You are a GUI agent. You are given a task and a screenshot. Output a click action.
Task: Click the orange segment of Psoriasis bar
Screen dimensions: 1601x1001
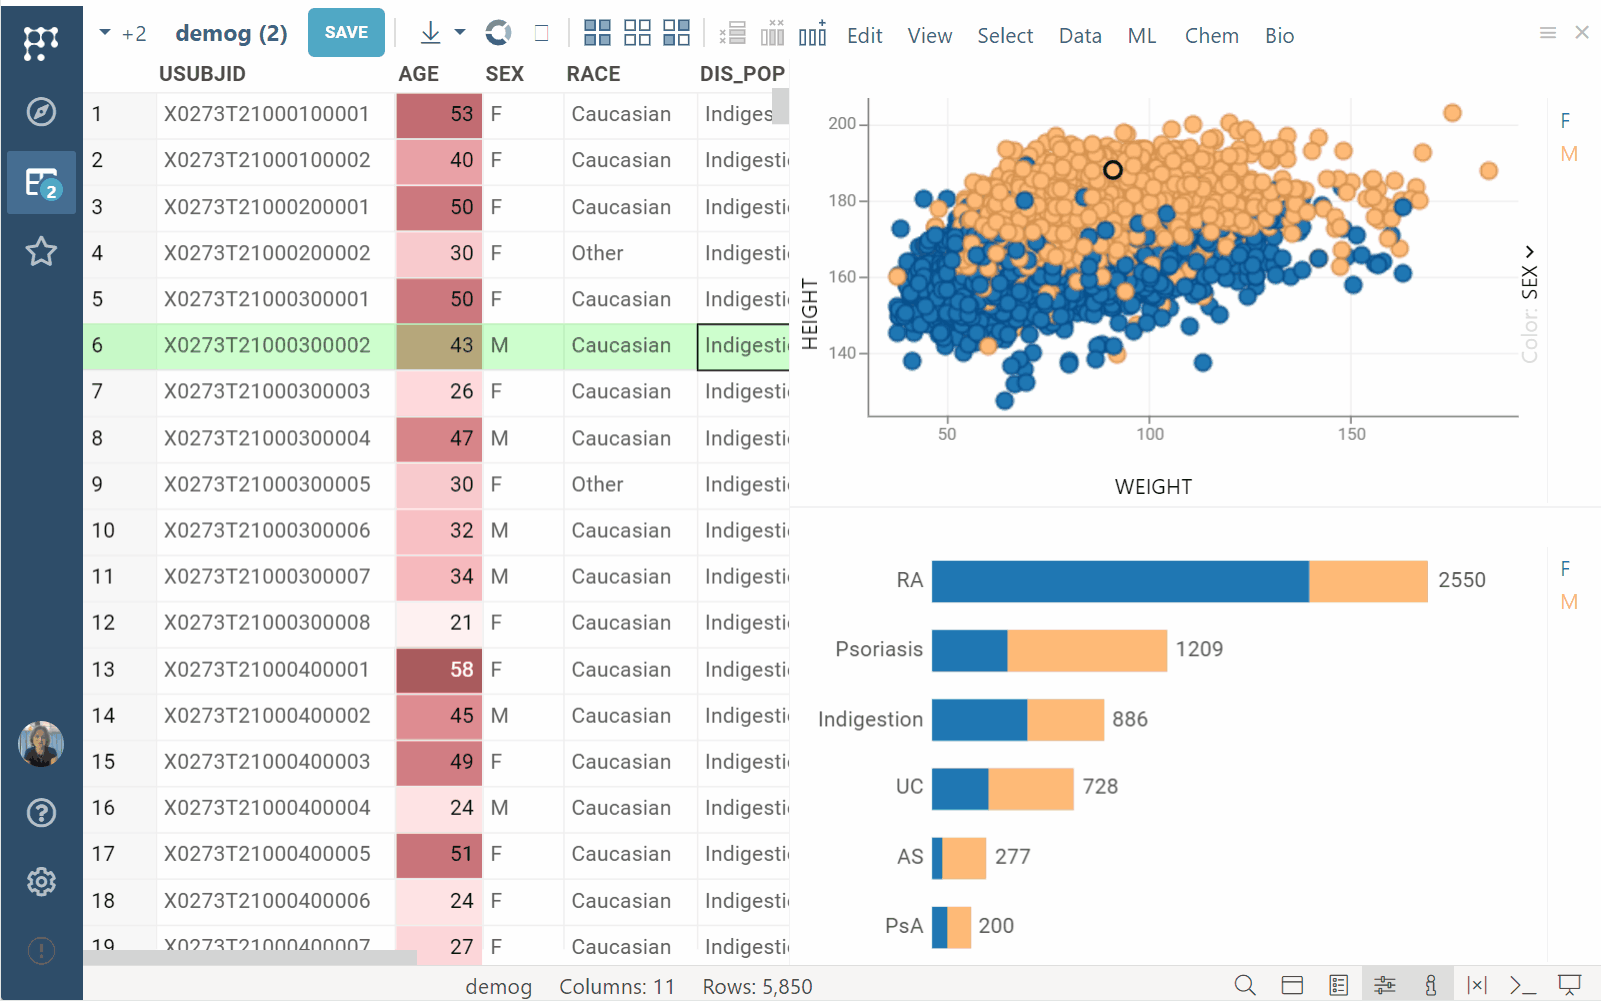[x=1086, y=650]
